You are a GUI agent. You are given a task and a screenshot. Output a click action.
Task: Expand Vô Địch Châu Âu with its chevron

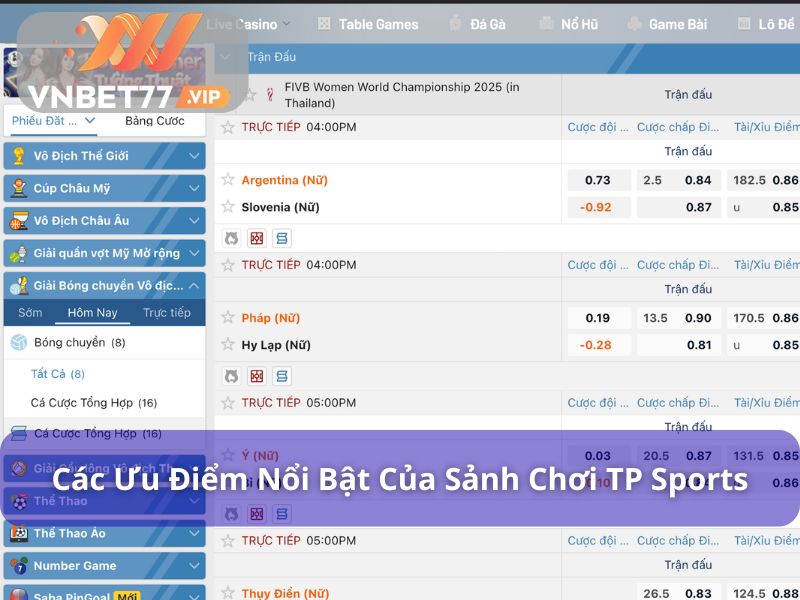(194, 221)
